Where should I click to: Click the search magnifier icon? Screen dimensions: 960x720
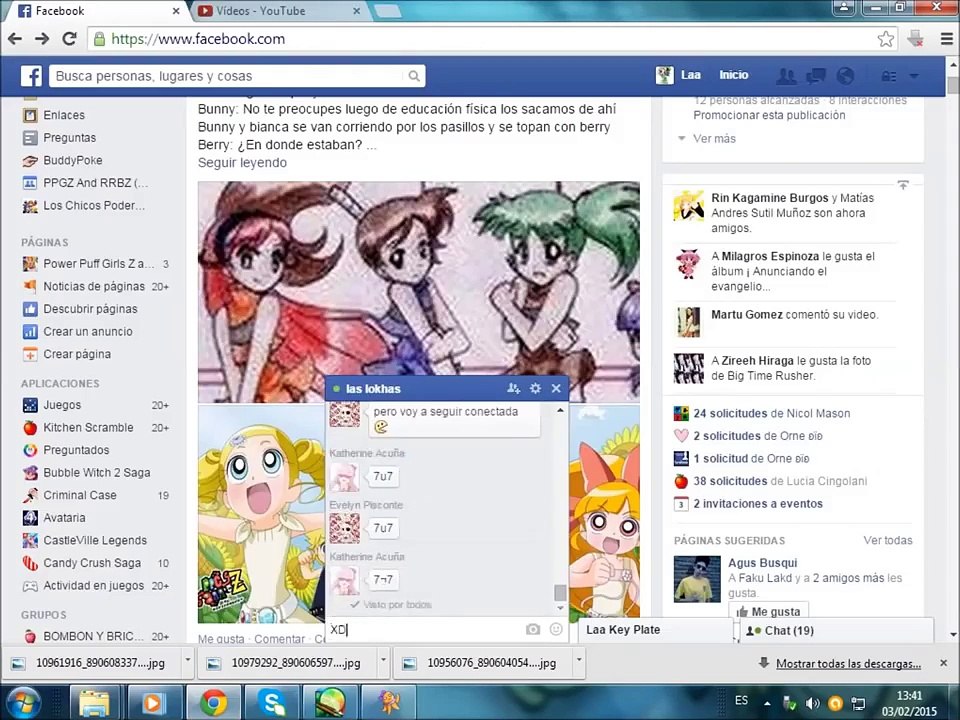pos(414,76)
